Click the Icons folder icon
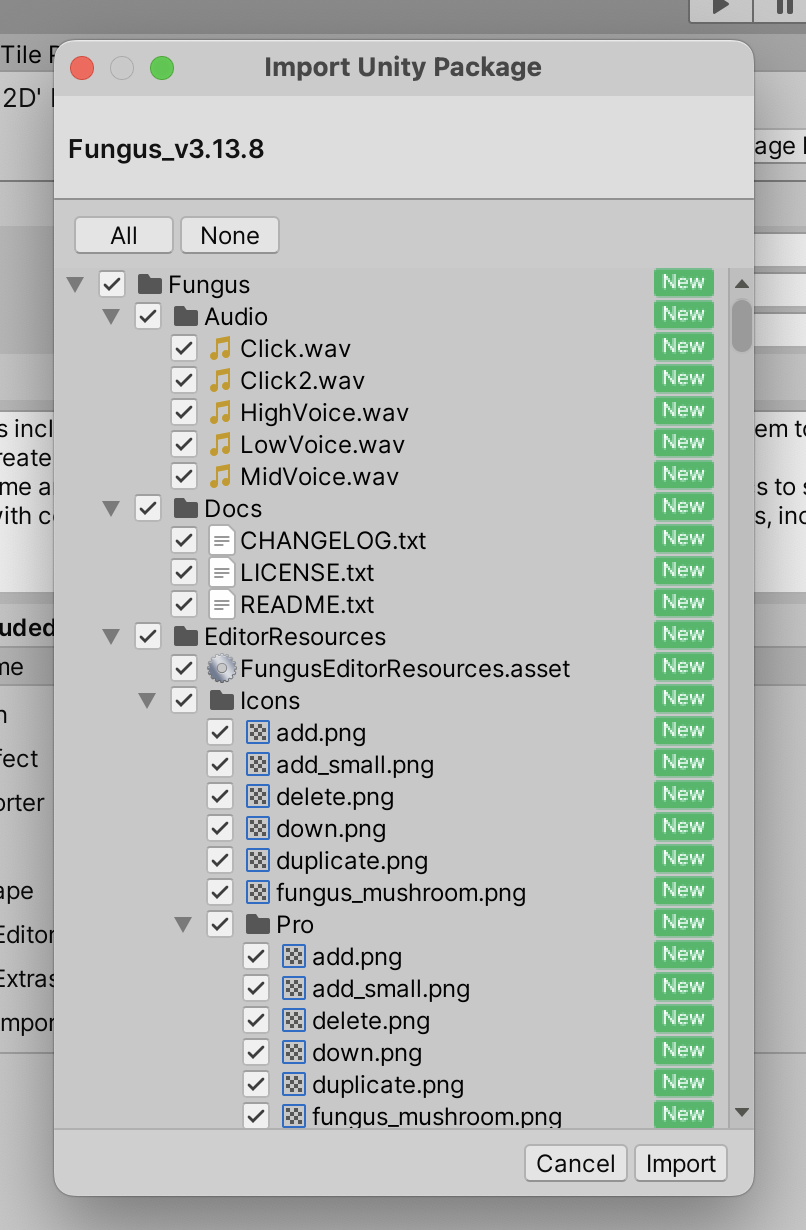This screenshot has height=1230, width=806. tap(221, 701)
